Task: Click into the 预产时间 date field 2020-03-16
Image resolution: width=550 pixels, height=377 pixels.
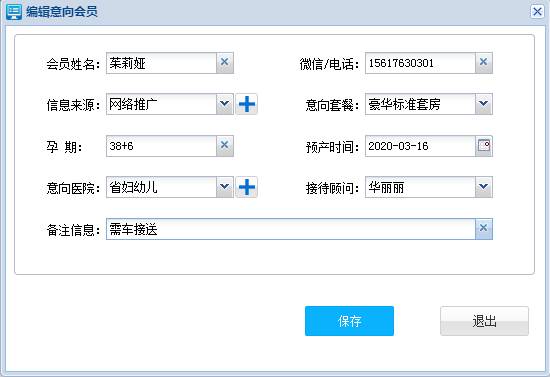Action: (420, 146)
